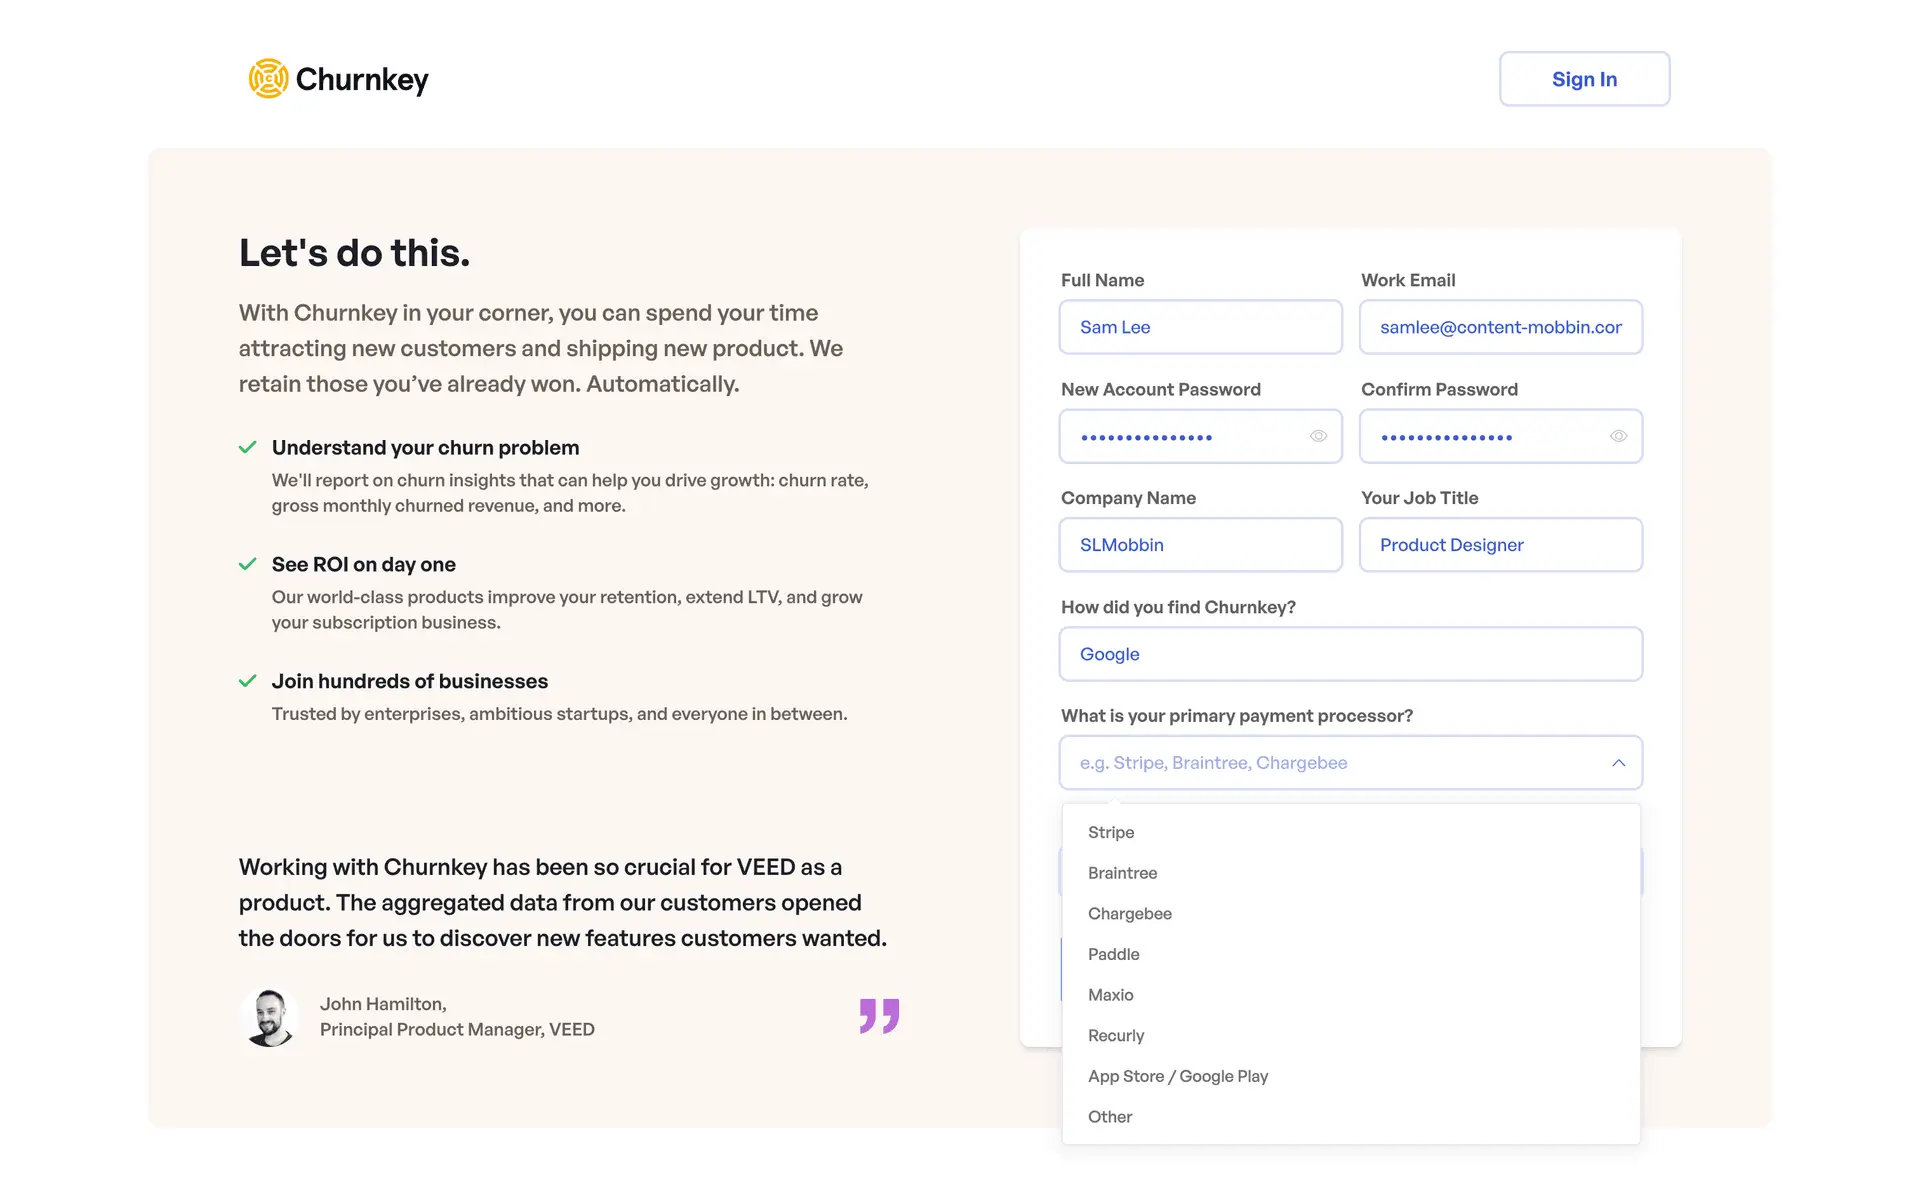Edit the Company Name field
The height and width of the screenshot is (1200, 1920).
[x=1200, y=545]
